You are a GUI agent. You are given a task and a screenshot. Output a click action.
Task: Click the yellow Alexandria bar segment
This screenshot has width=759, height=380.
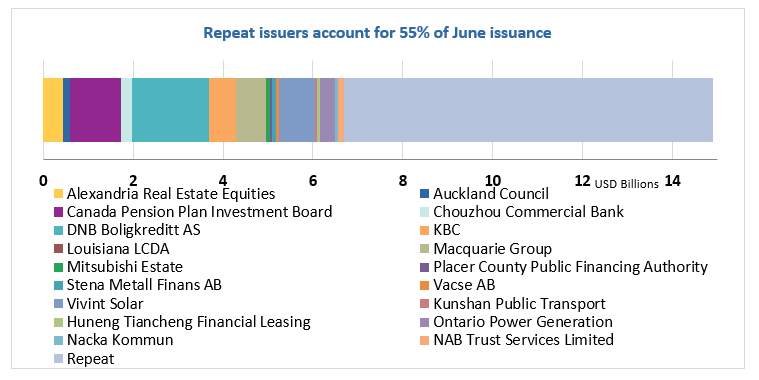coord(53,110)
